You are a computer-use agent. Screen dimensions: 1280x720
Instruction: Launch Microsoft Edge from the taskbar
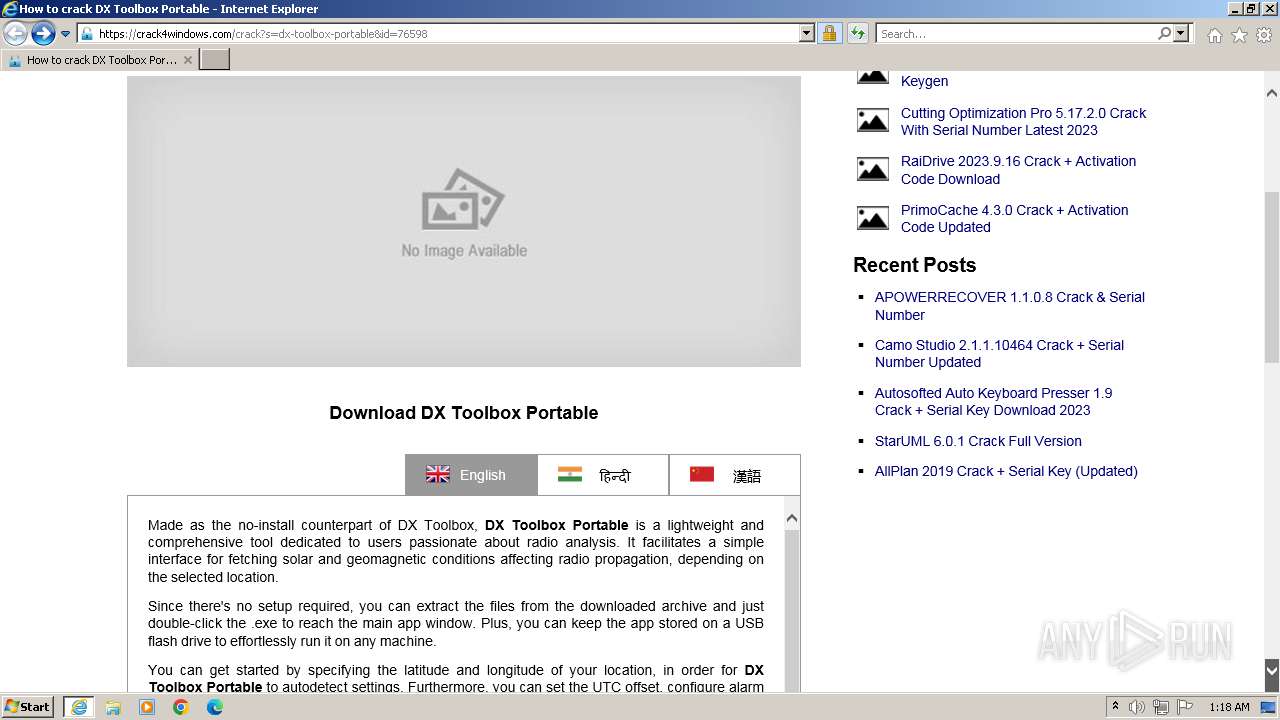(215, 707)
